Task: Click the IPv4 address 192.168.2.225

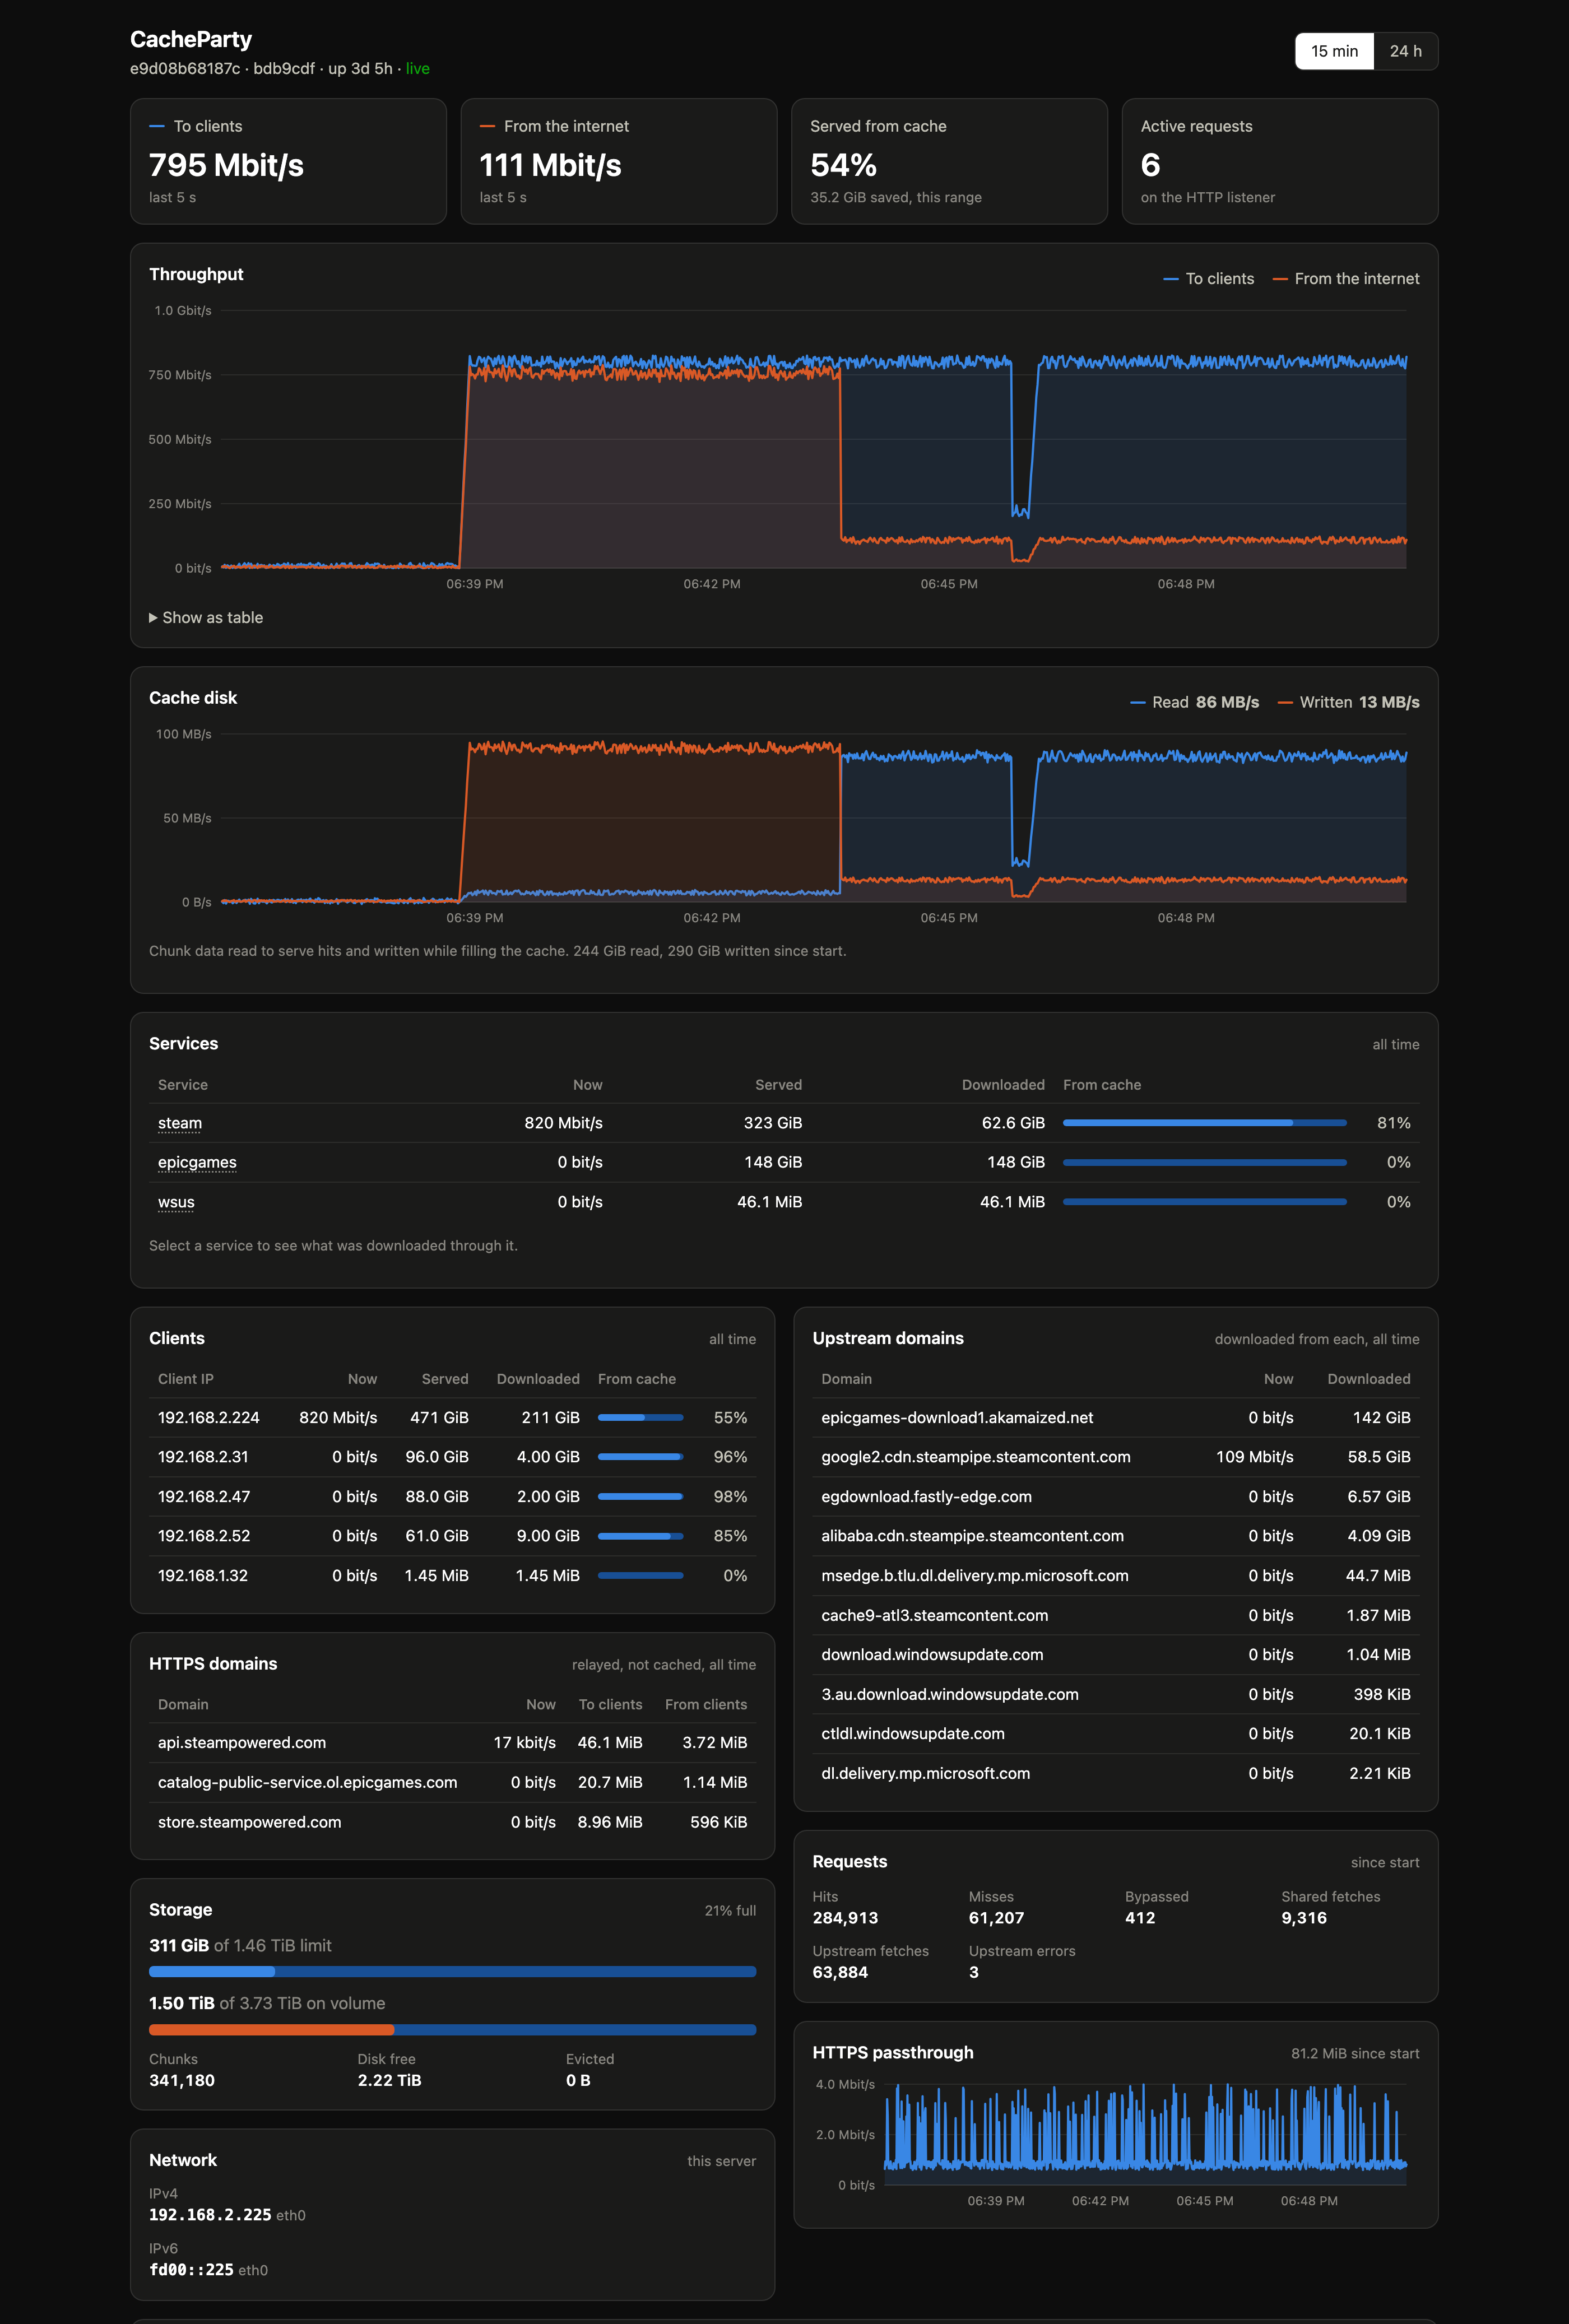Action: tap(210, 2216)
